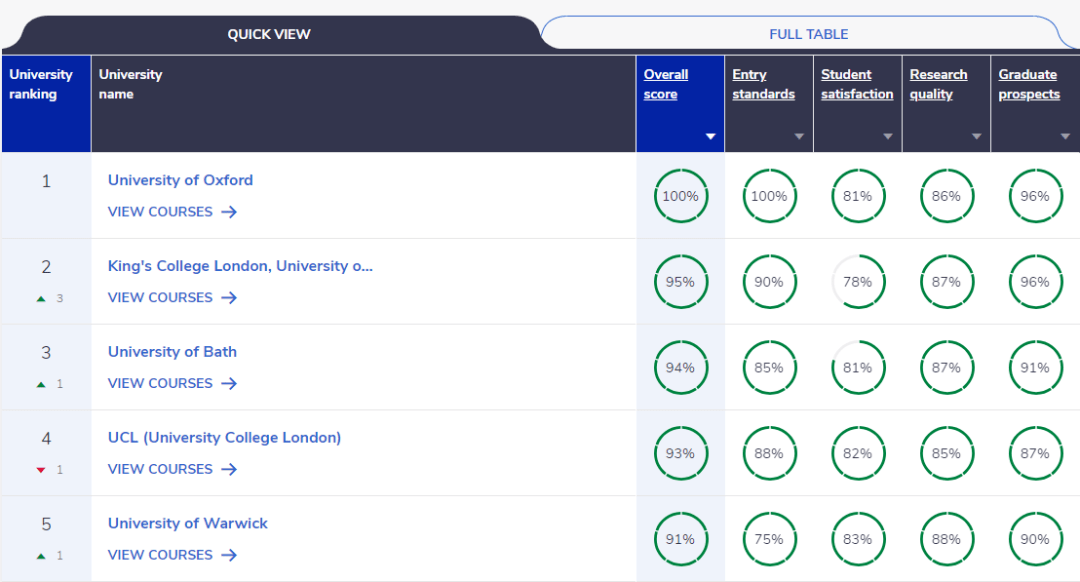The height and width of the screenshot is (582, 1080).
Task: Click sort arrow under Research quality
Action: click(x=977, y=136)
